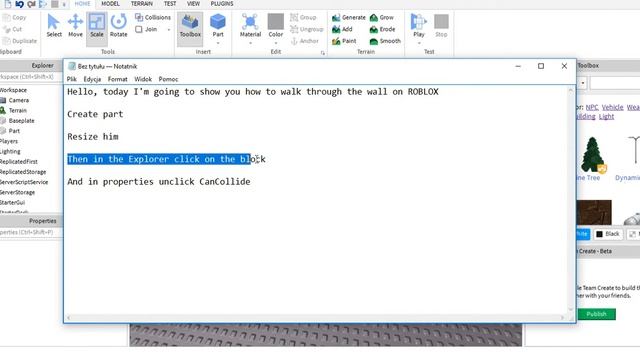Viewport: 640px width, 360px height.
Task: Click the Smooth terrain tool
Action: point(385,41)
